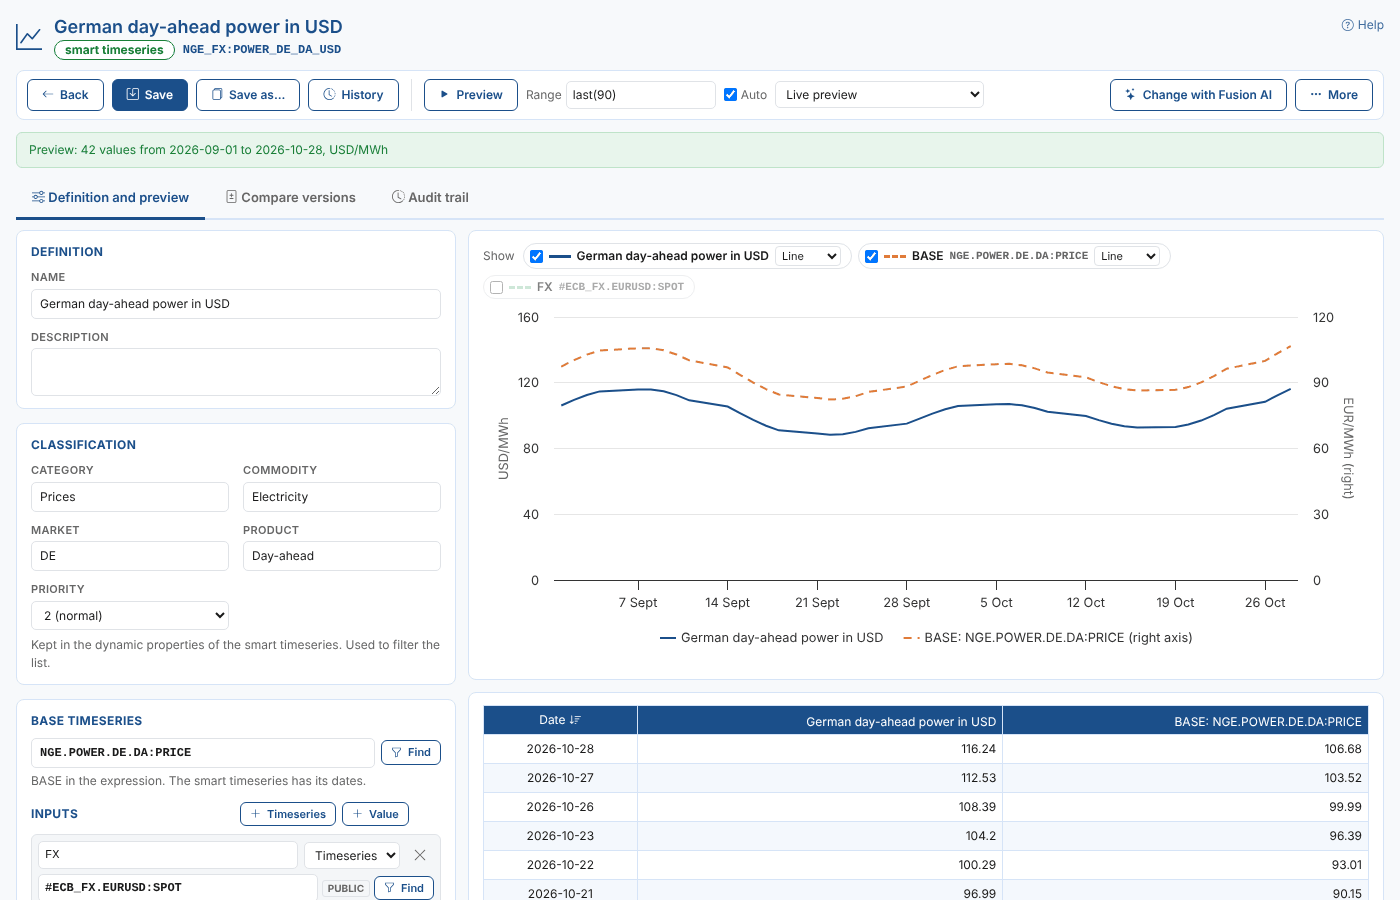Edit the Product field

coord(342,556)
